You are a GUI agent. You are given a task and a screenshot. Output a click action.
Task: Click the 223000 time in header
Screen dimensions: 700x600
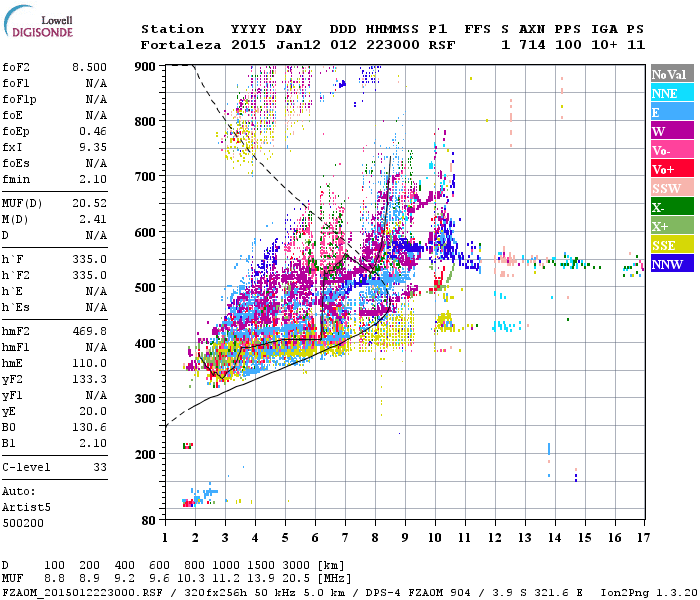pyautogui.click(x=393, y=45)
